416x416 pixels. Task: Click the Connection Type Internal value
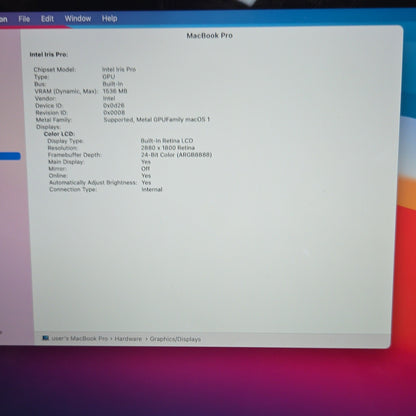pyautogui.click(x=152, y=189)
